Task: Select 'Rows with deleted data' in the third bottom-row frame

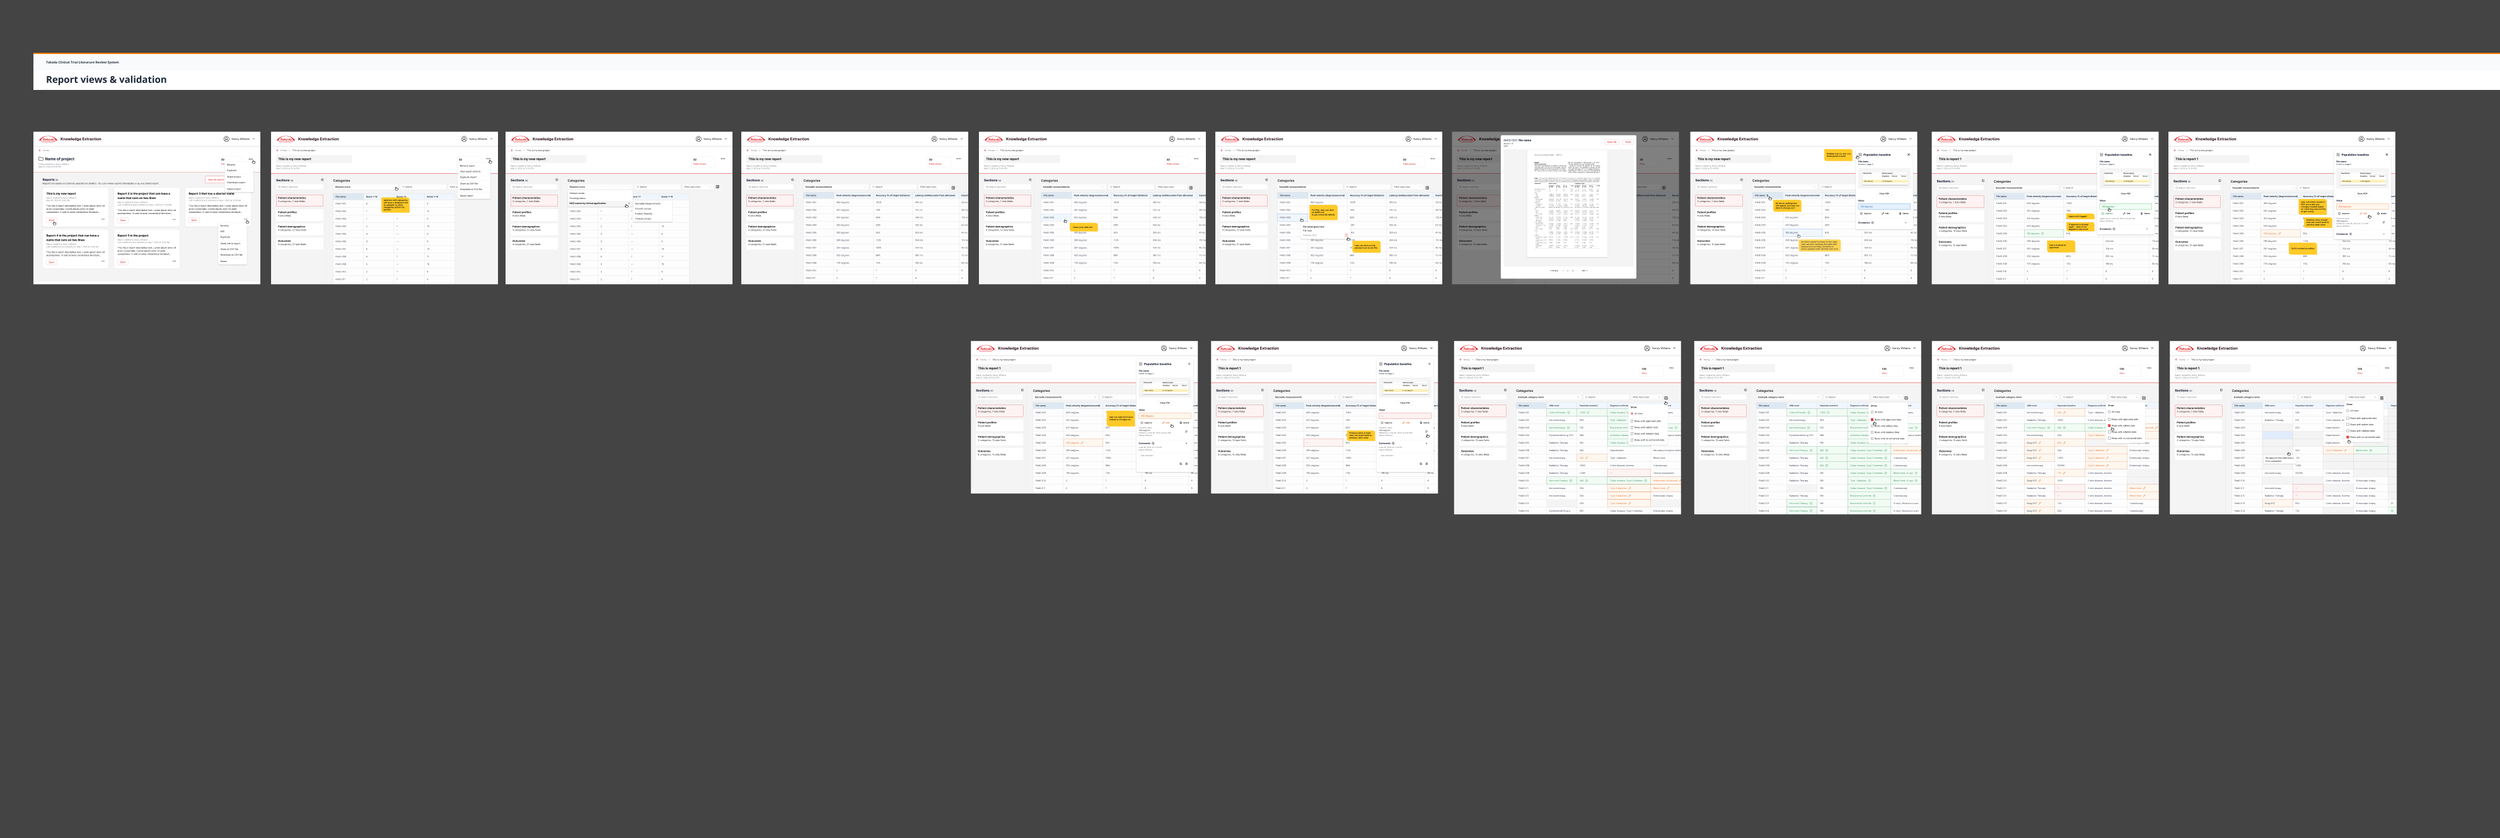Action: pyautogui.click(x=1645, y=433)
